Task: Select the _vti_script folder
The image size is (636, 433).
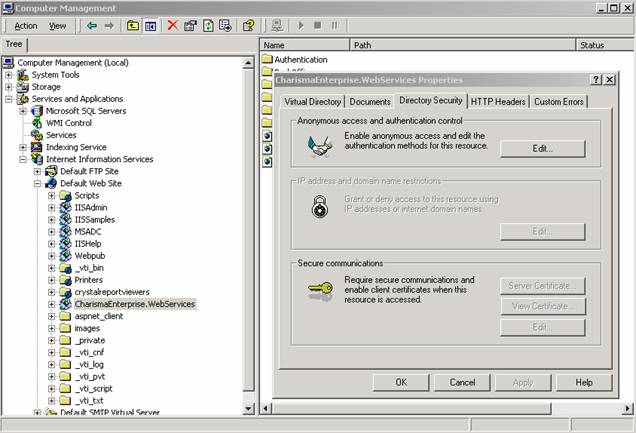Action: click(x=93, y=388)
